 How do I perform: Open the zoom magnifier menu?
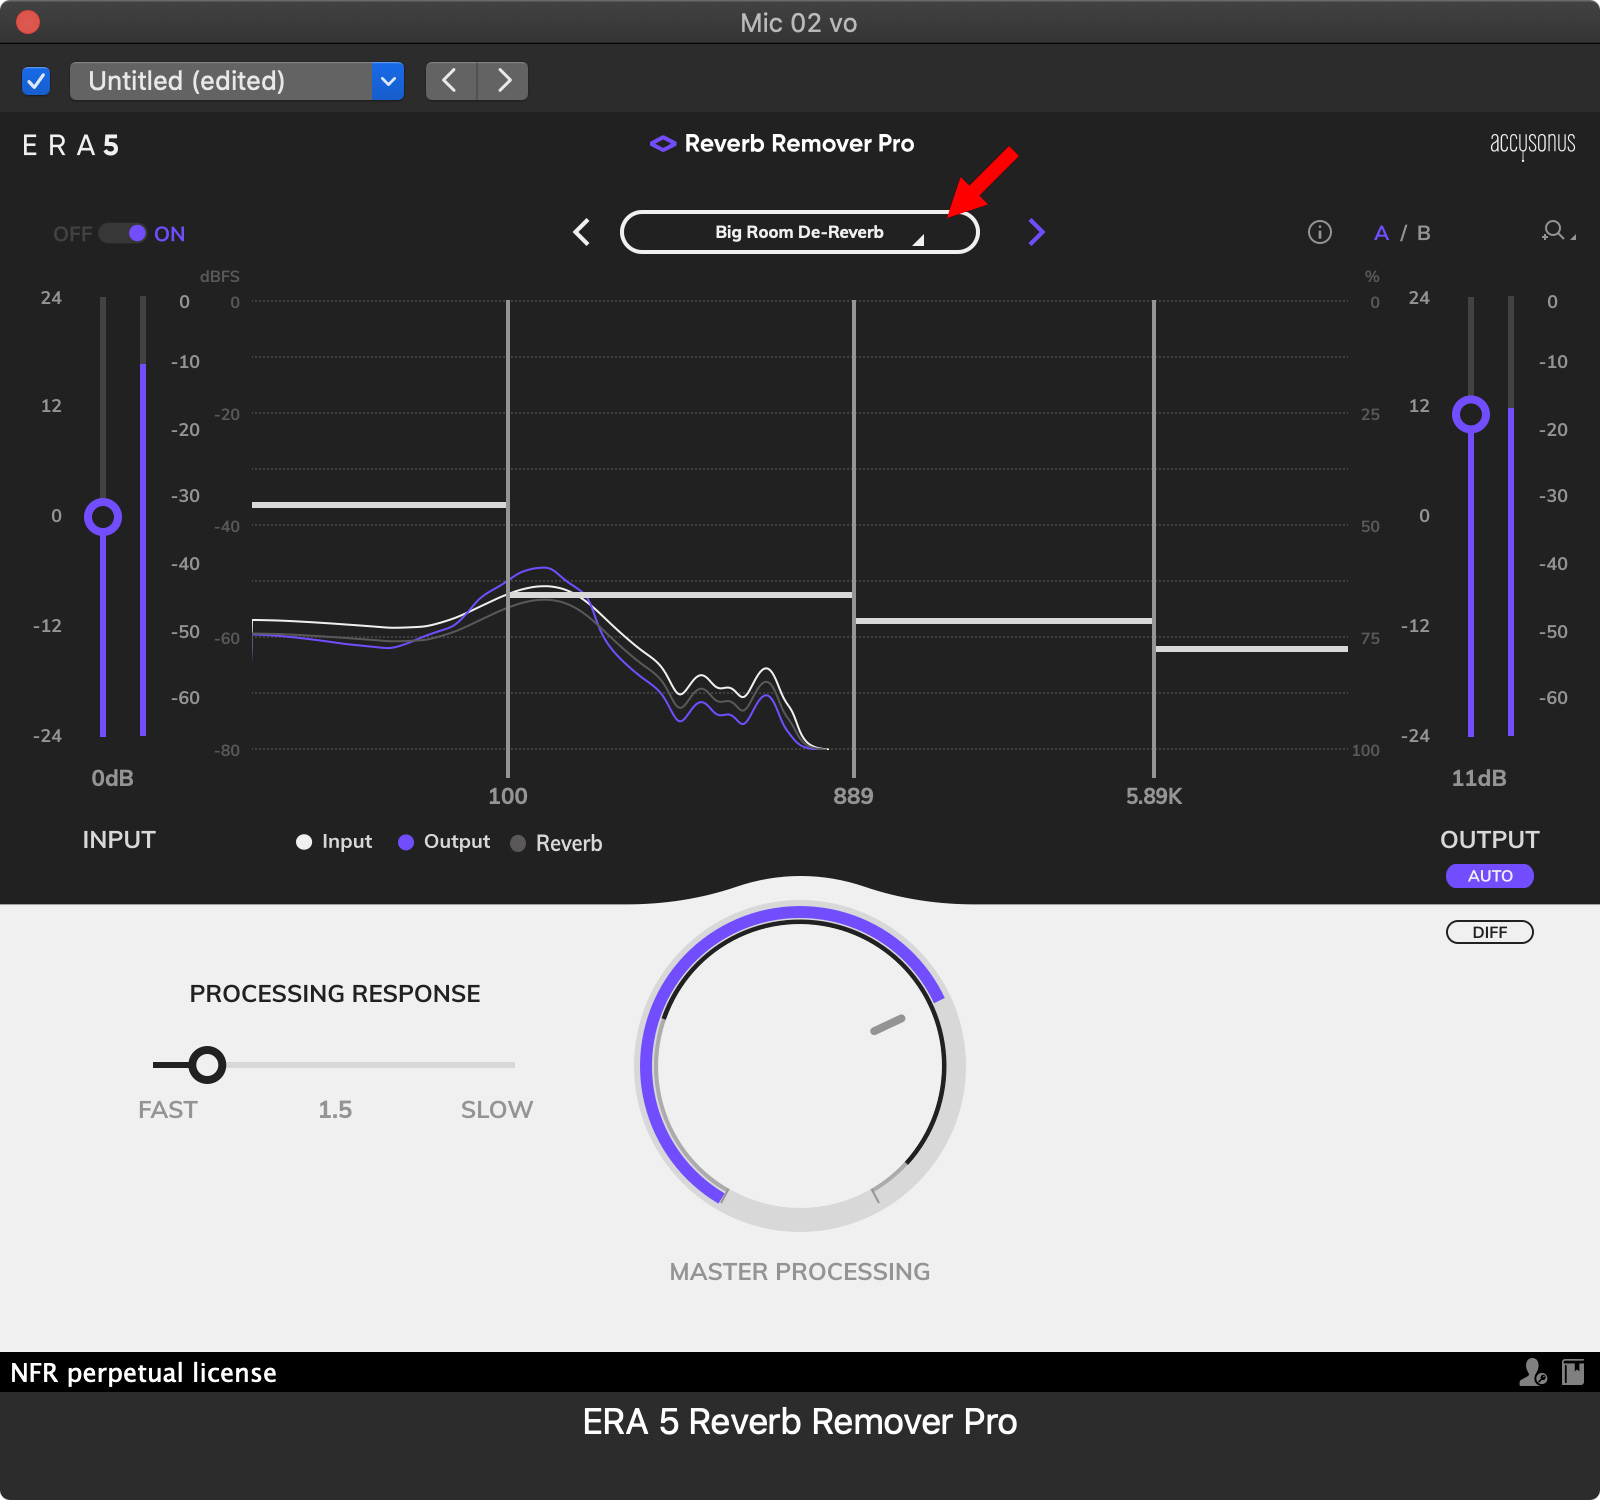[1557, 231]
